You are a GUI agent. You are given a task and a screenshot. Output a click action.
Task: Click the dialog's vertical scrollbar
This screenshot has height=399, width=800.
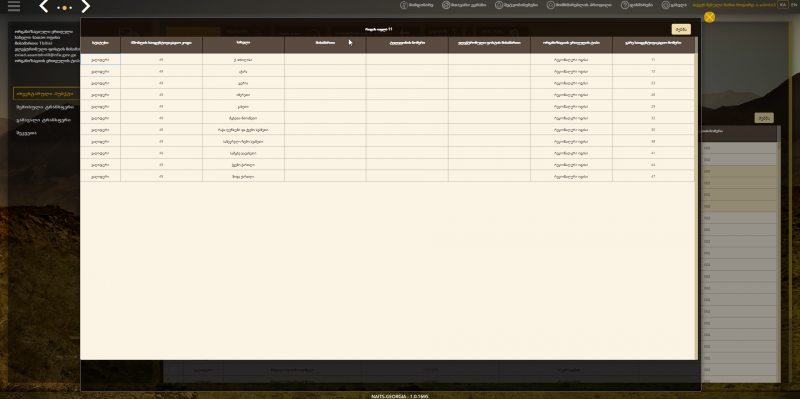tap(696, 198)
